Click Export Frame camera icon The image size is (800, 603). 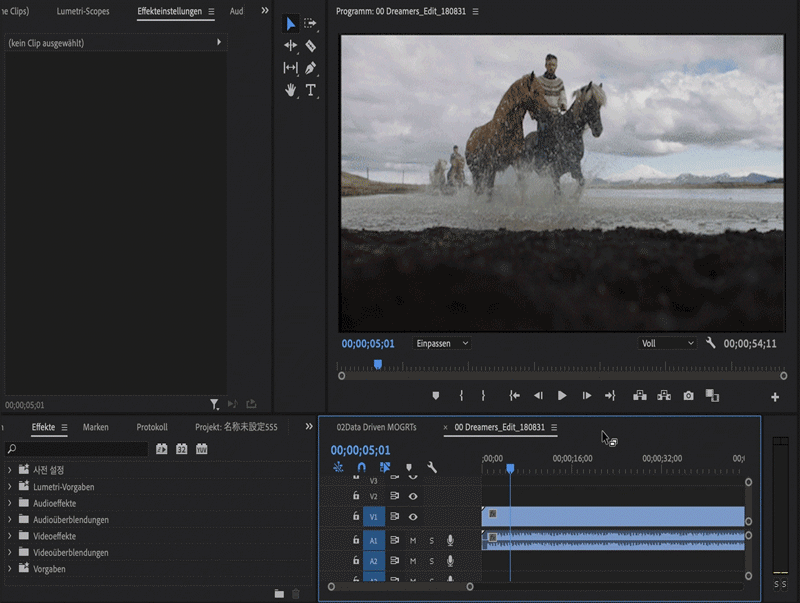688,396
